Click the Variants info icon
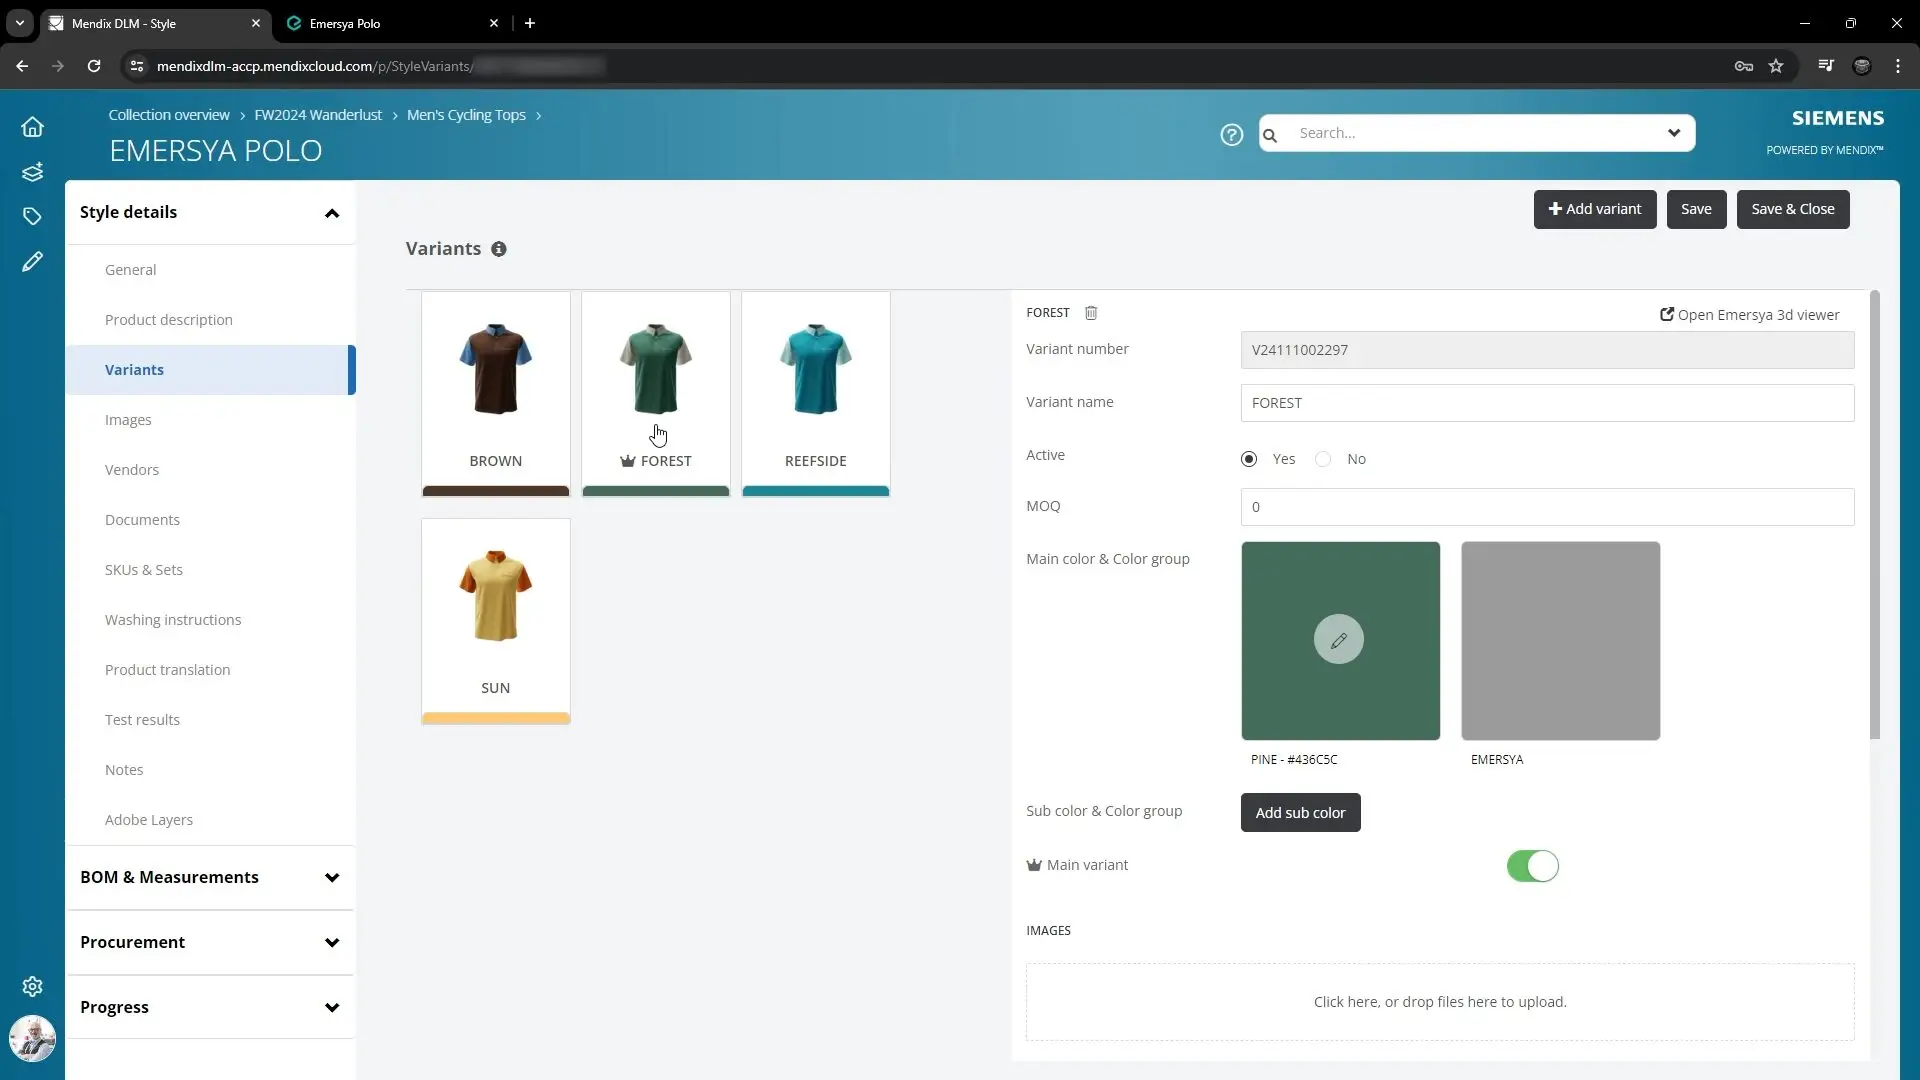The width and height of the screenshot is (1920, 1080). click(x=499, y=249)
